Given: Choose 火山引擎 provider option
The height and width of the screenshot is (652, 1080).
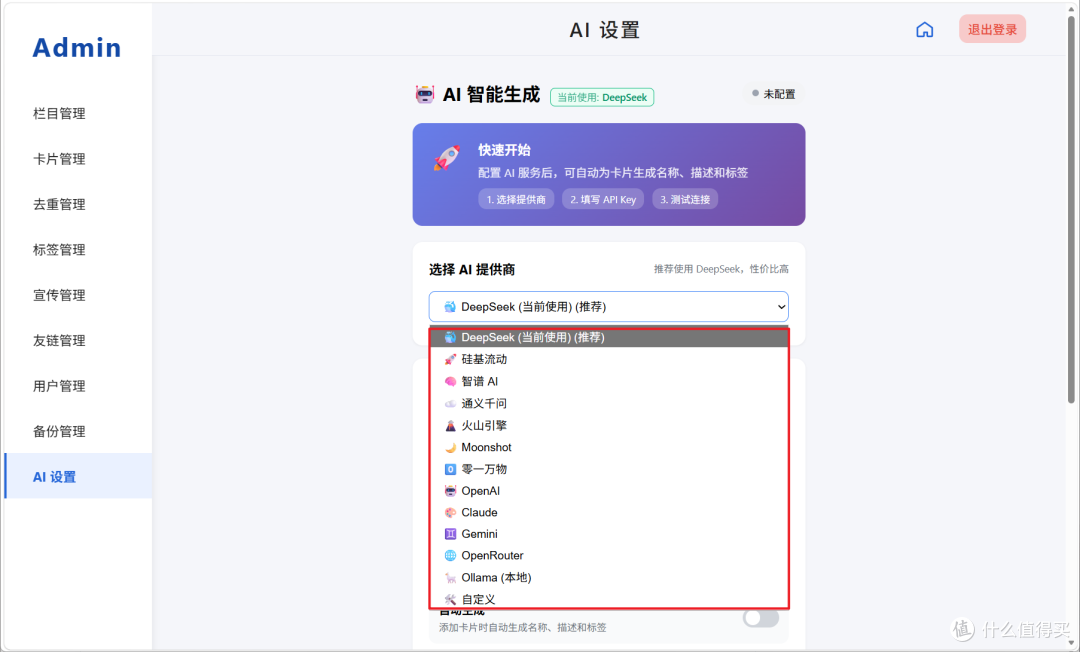Looking at the screenshot, I should pyautogui.click(x=609, y=425).
